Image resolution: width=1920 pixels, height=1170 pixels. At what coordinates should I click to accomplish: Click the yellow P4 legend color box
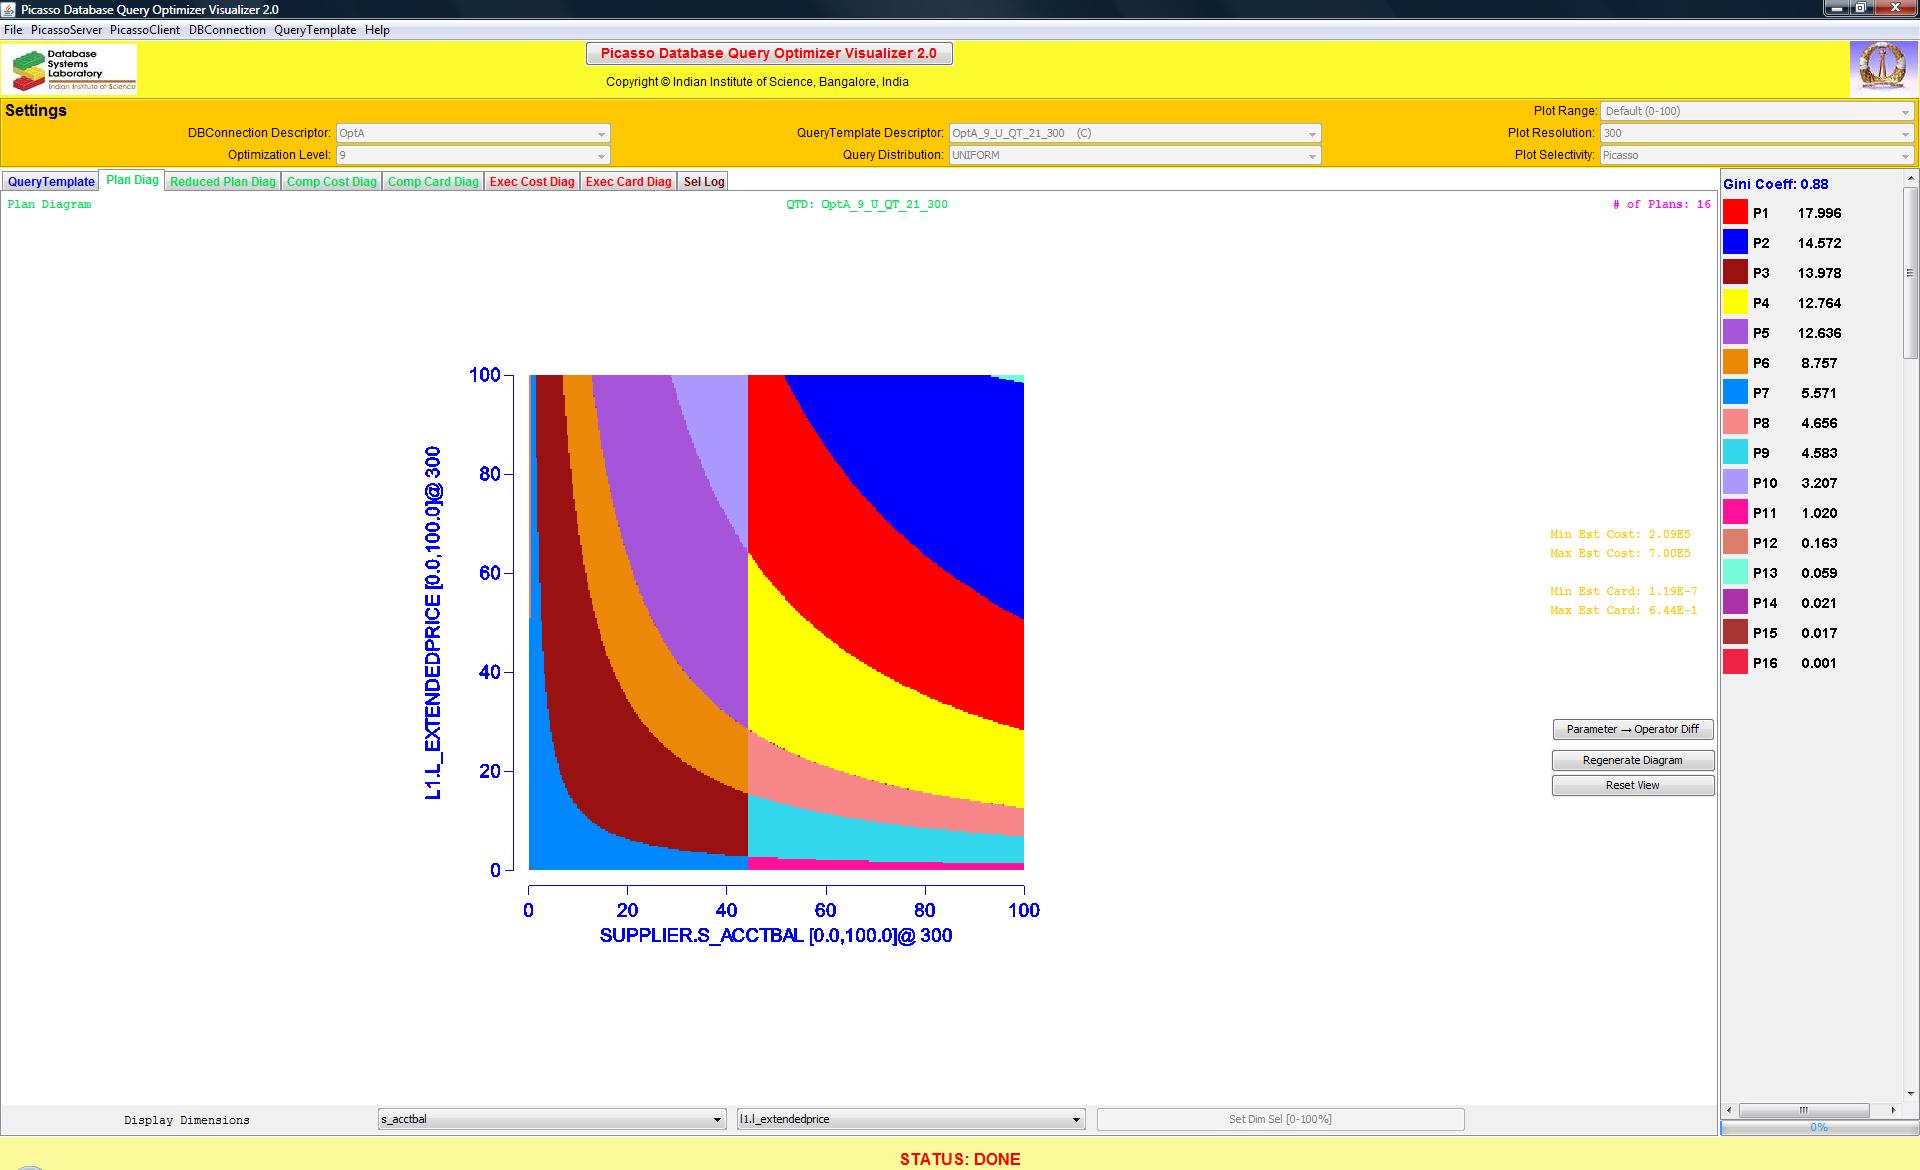pos(1735,302)
